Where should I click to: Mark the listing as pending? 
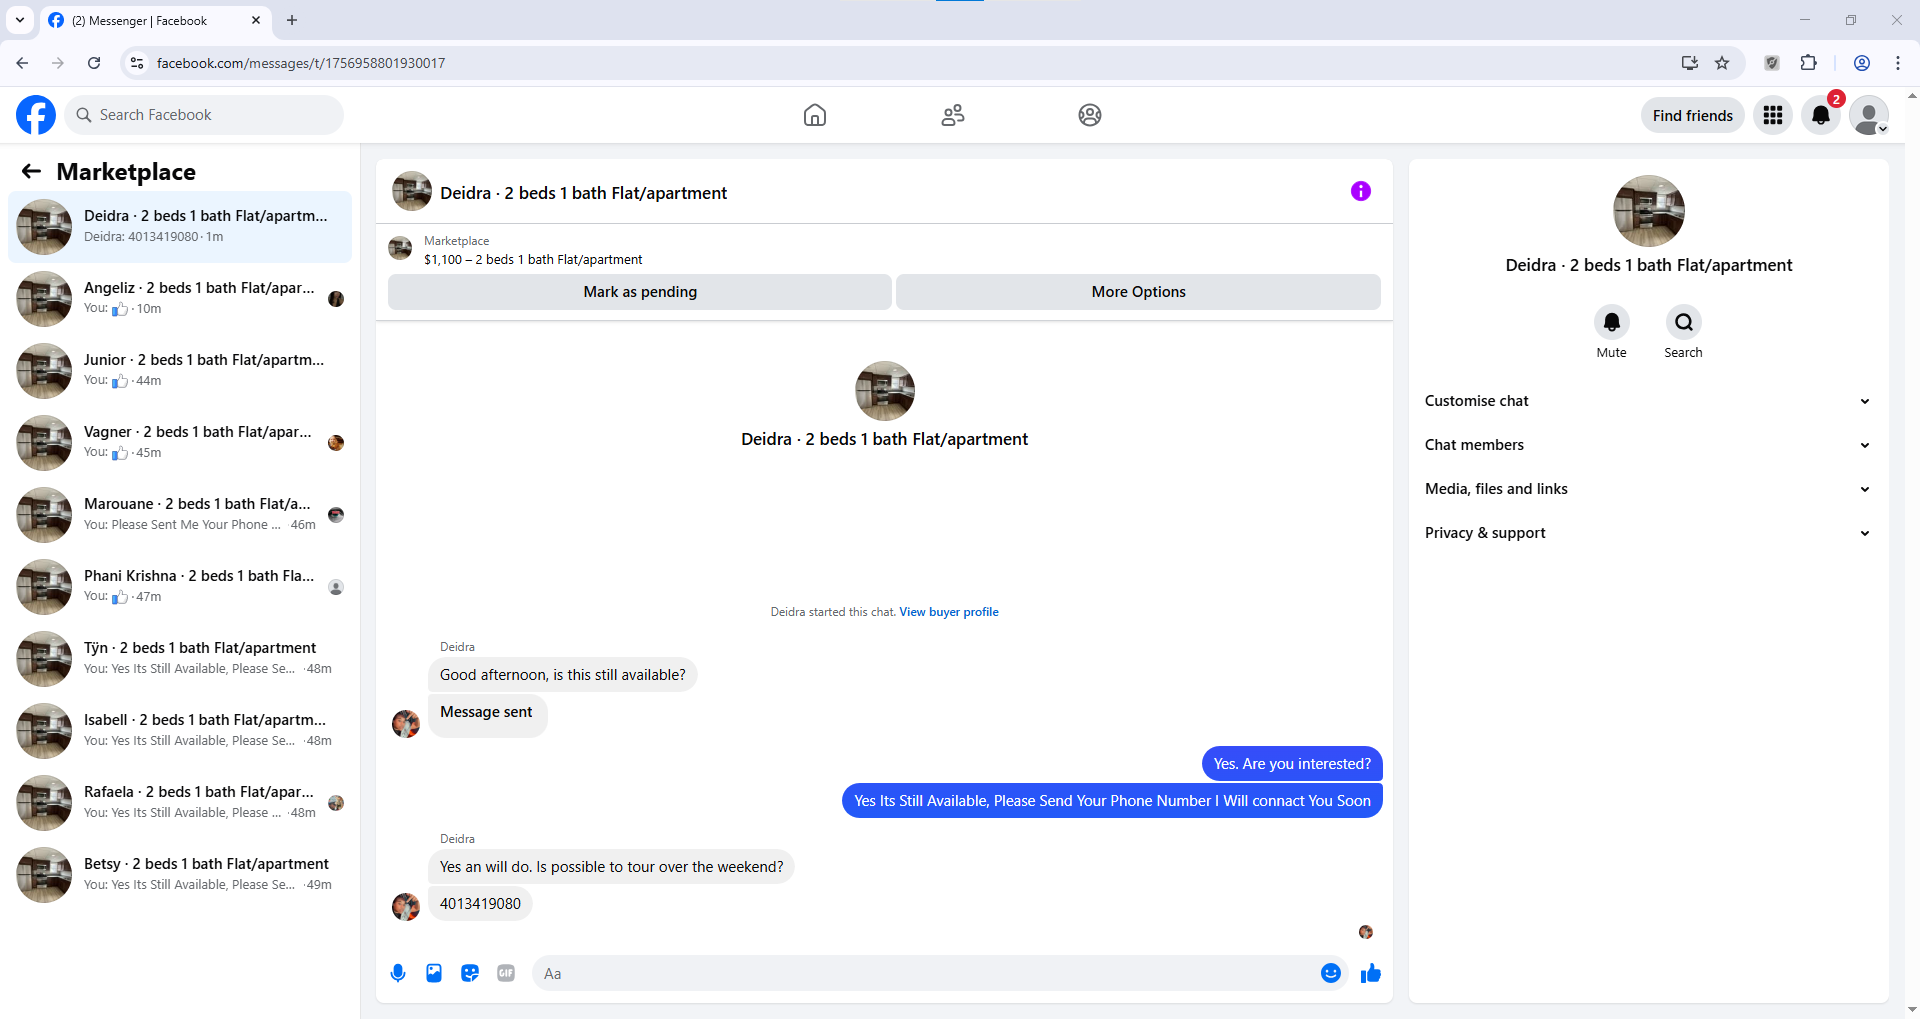640,292
